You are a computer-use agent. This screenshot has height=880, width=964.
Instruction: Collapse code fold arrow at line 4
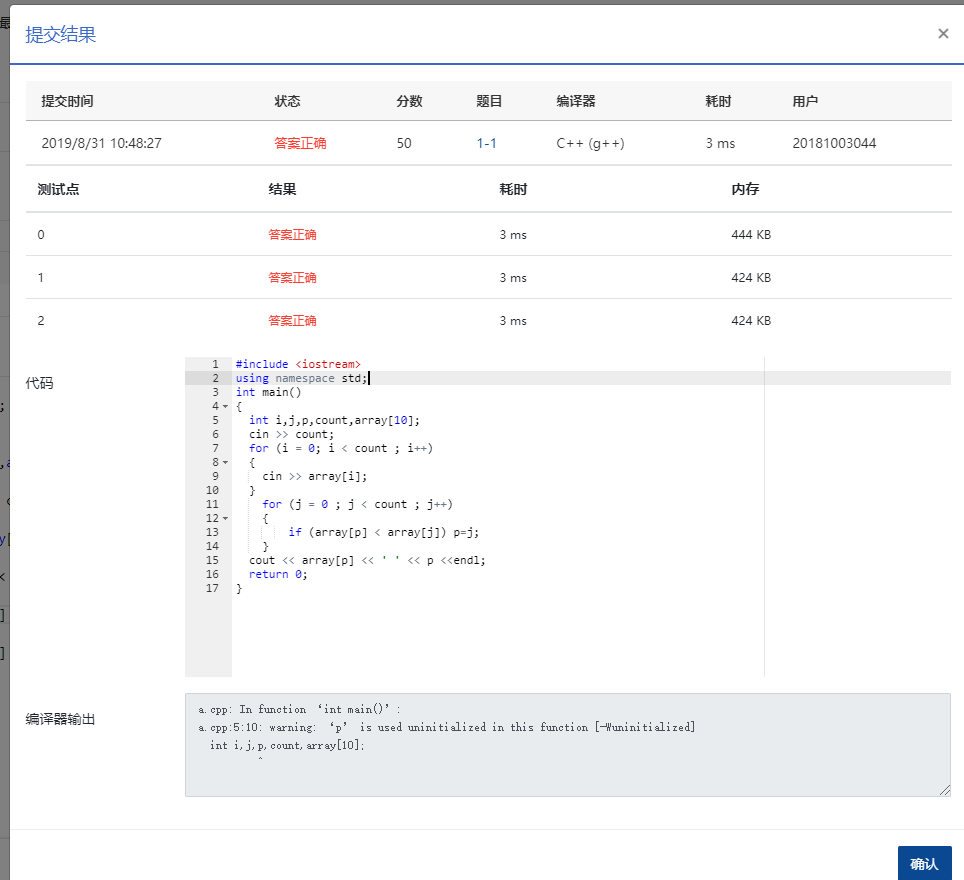point(225,406)
